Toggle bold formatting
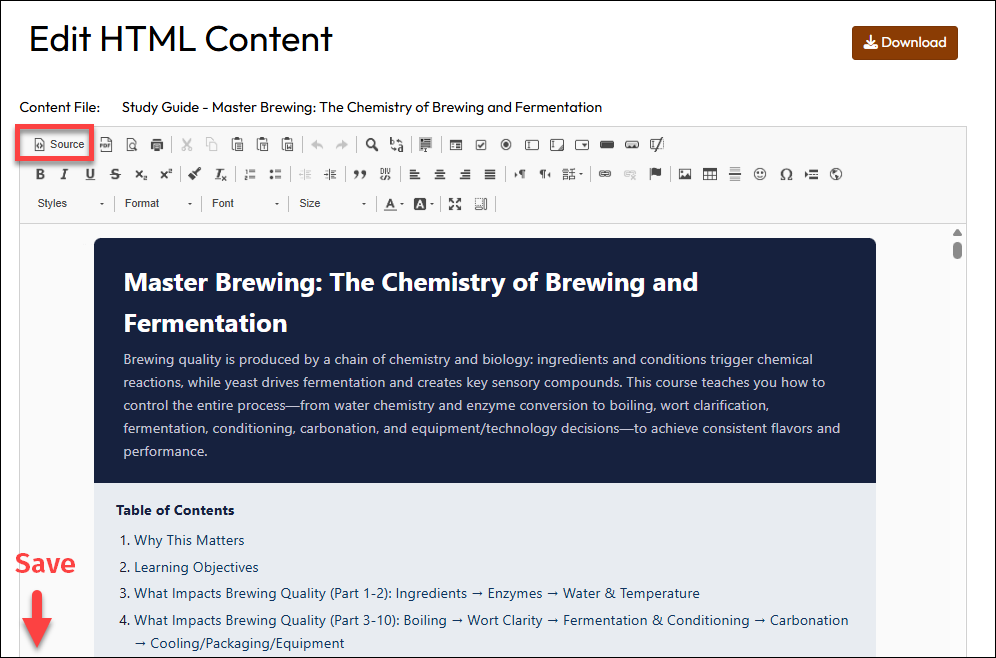The width and height of the screenshot is (996, 658). pyautogui.click(x=41, y=174)
